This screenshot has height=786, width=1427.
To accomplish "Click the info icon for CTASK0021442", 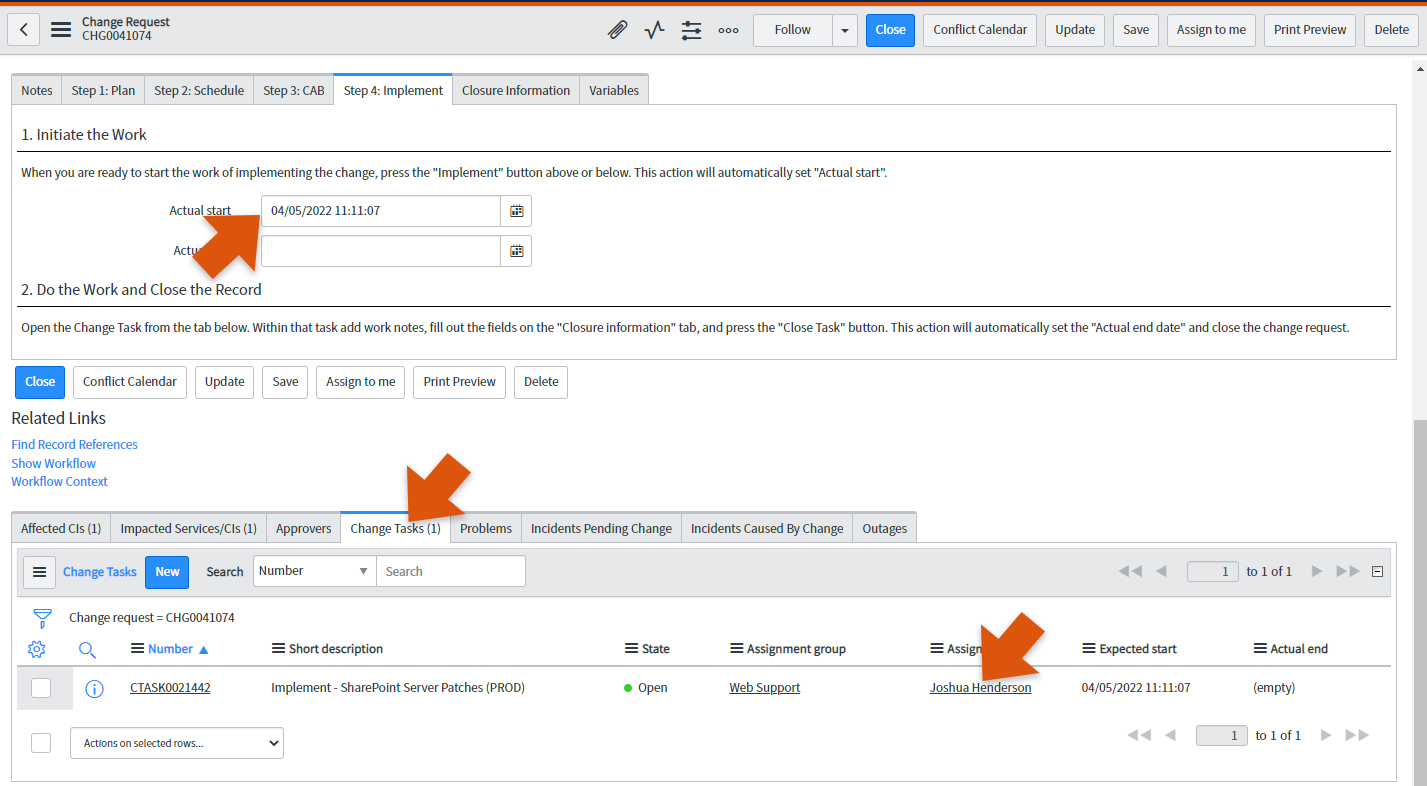I will coord(94,688).
